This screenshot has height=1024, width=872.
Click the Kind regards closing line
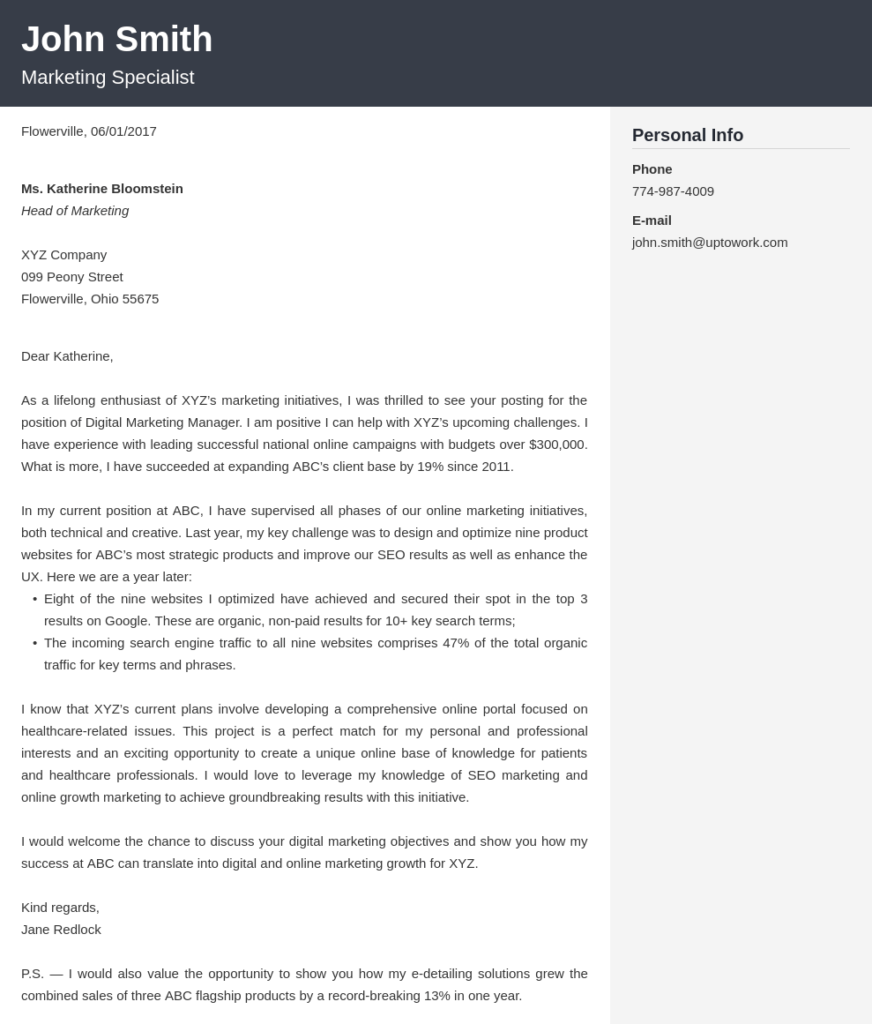[x=60, y=908]
